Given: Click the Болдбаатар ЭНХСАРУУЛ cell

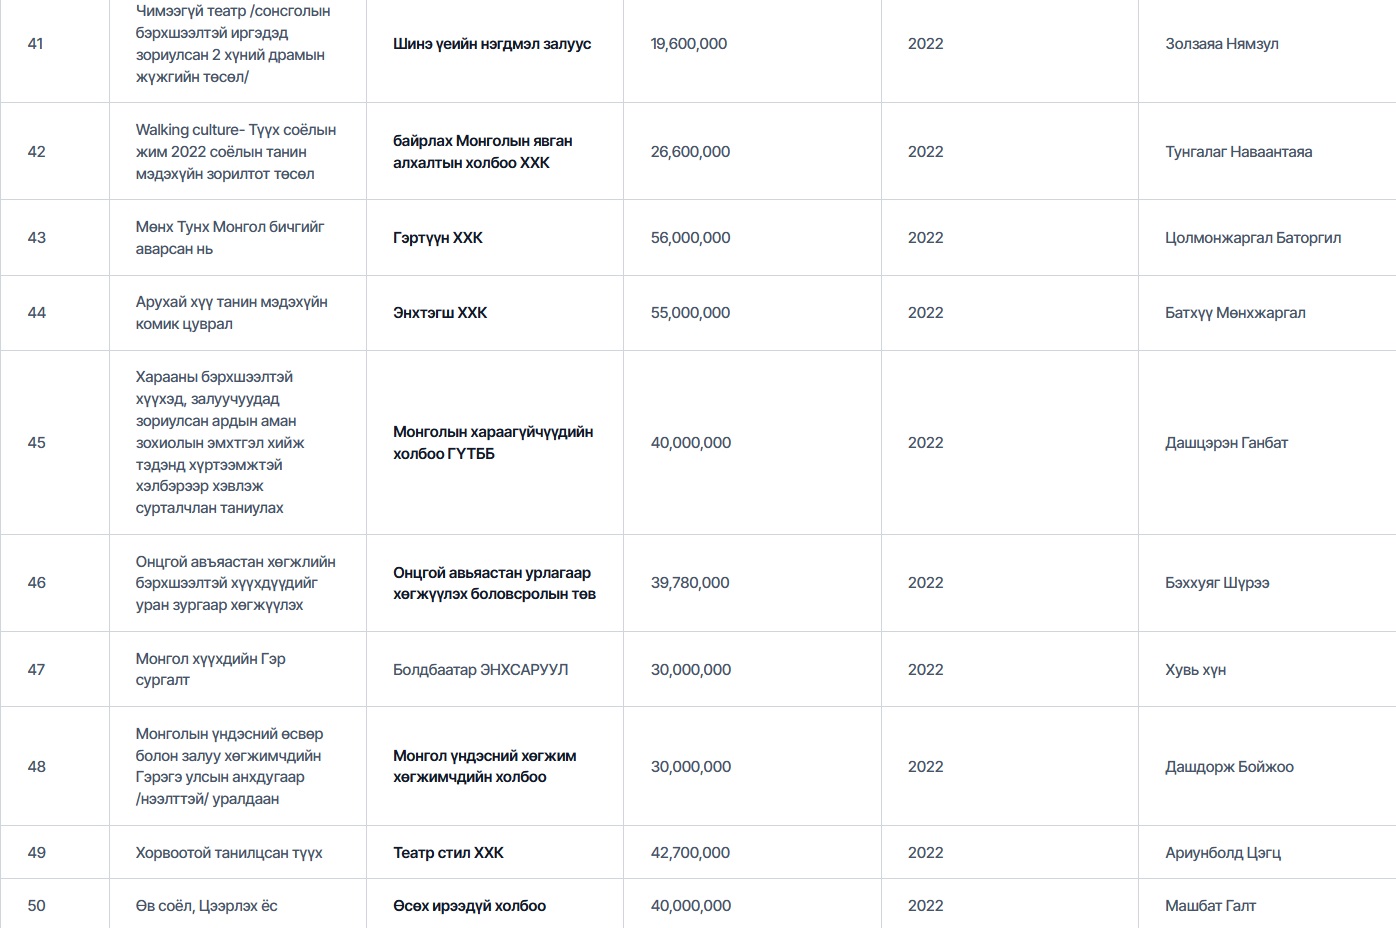Looking at the screenshot, I should pos(480,670).
